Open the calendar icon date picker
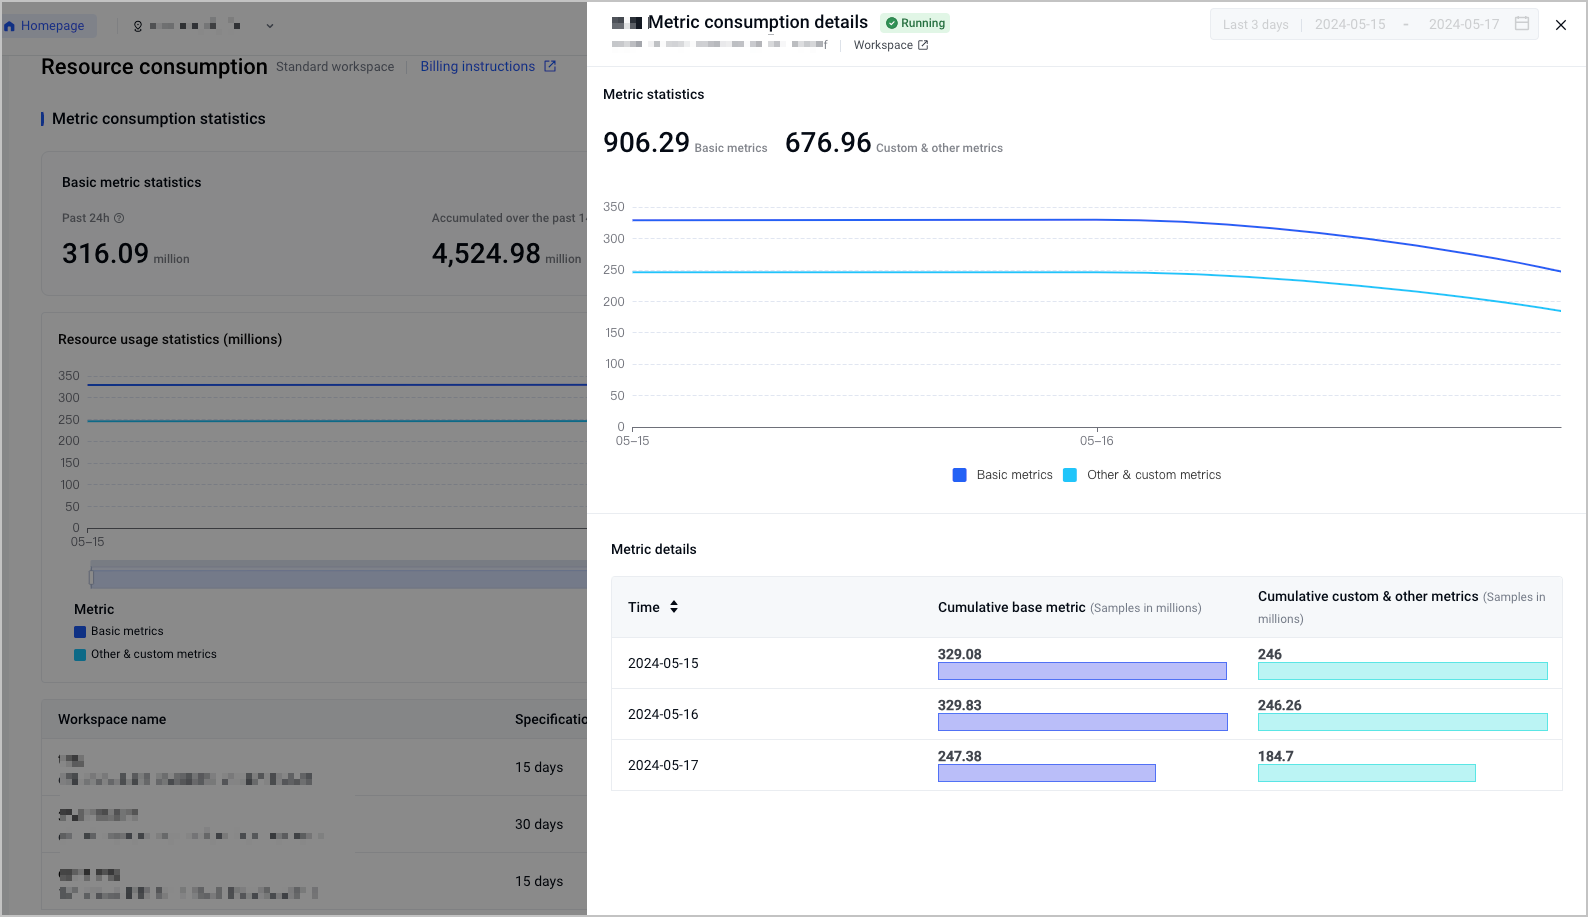The height and width of the screenshot is (917, 1588). (1522, 23)
